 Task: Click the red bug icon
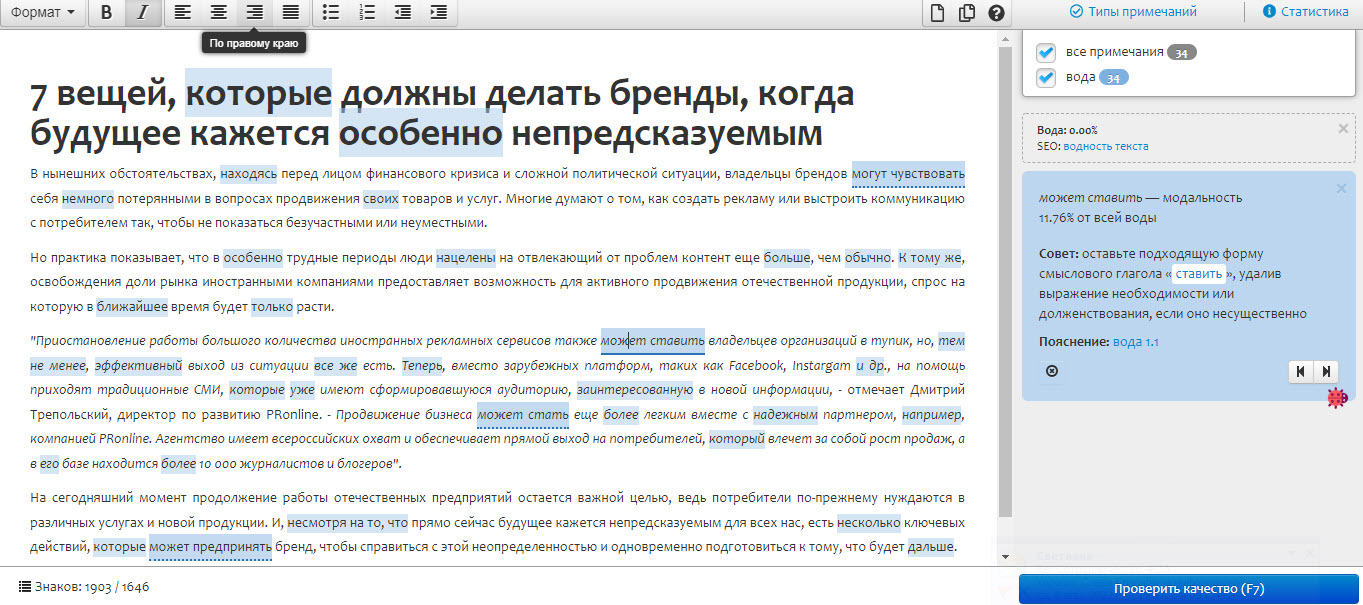tap(1337, 397)
